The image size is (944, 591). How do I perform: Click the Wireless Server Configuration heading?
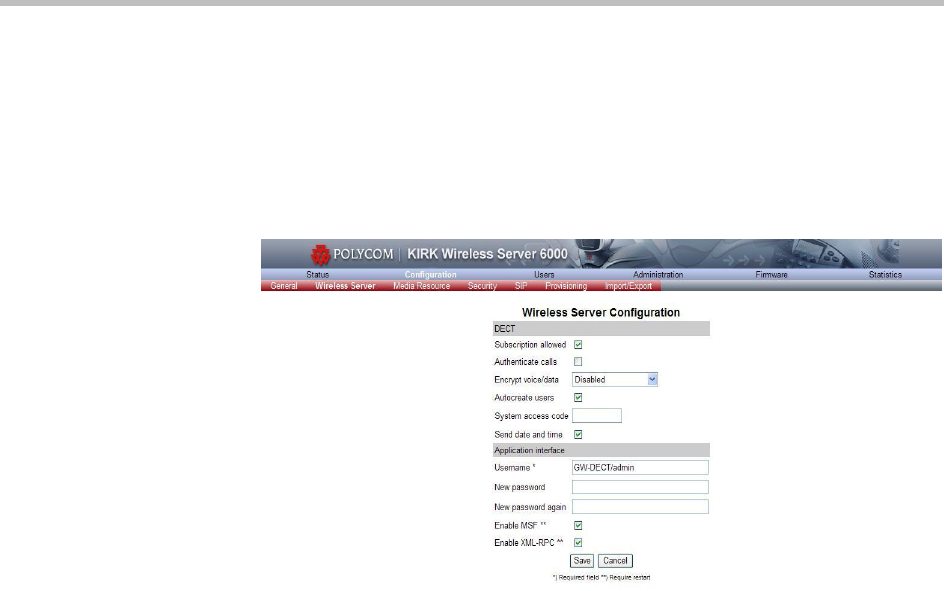click(601, 312)
